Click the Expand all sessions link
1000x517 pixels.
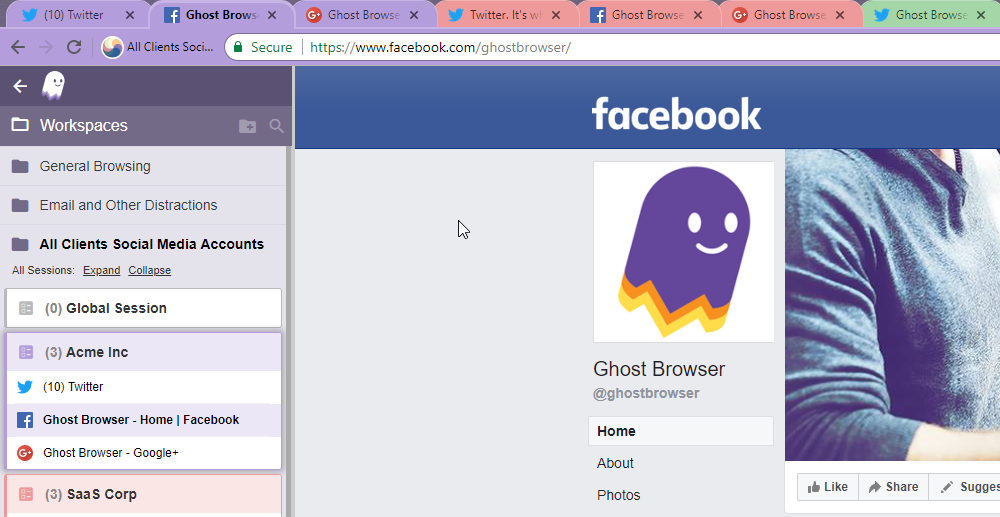tap(101, 270)
